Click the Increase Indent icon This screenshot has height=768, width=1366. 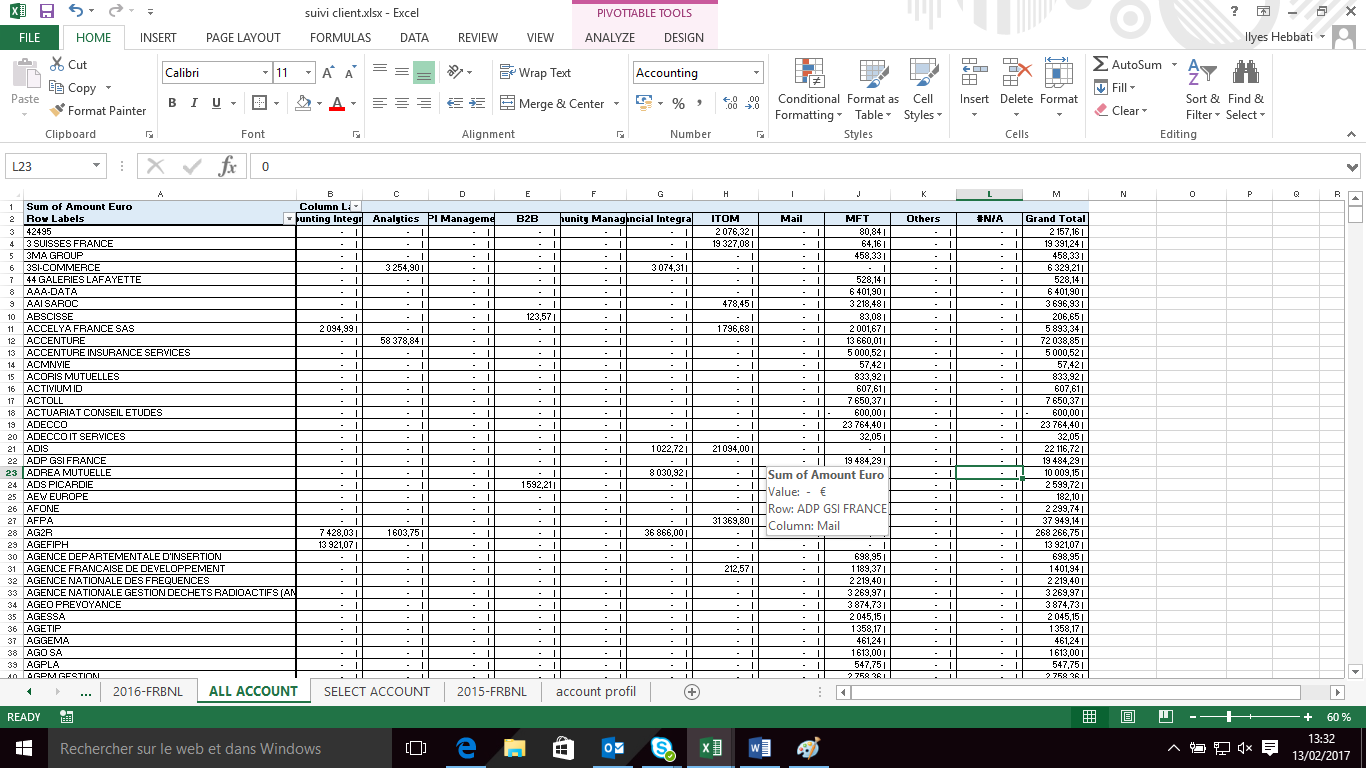click(477, 103)
